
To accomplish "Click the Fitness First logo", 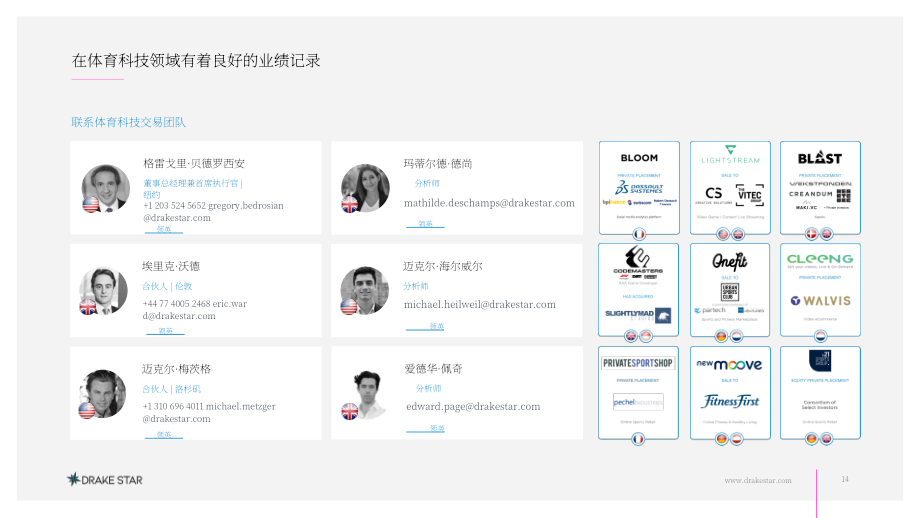I will coord(730,401).
